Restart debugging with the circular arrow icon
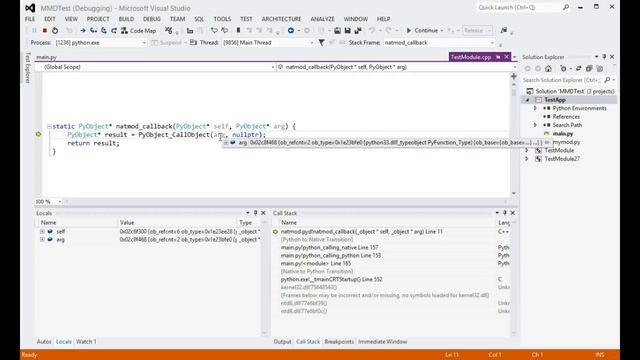This screenshot has height=360, width=640. 55,31
